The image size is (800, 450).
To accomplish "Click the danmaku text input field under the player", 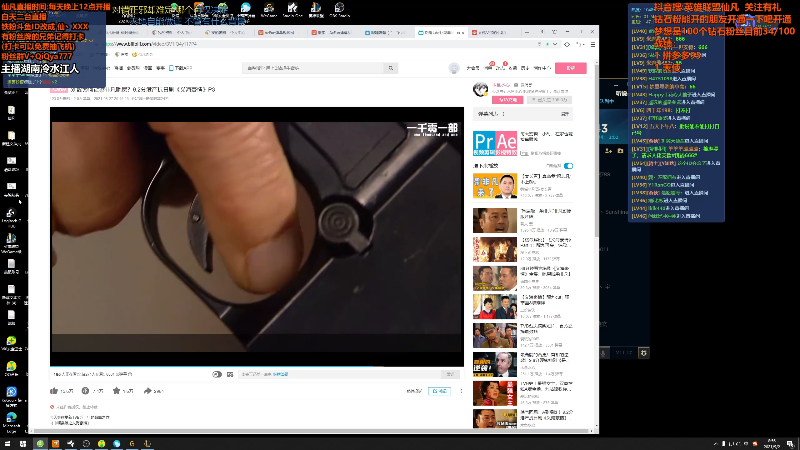I will point(339,374).
